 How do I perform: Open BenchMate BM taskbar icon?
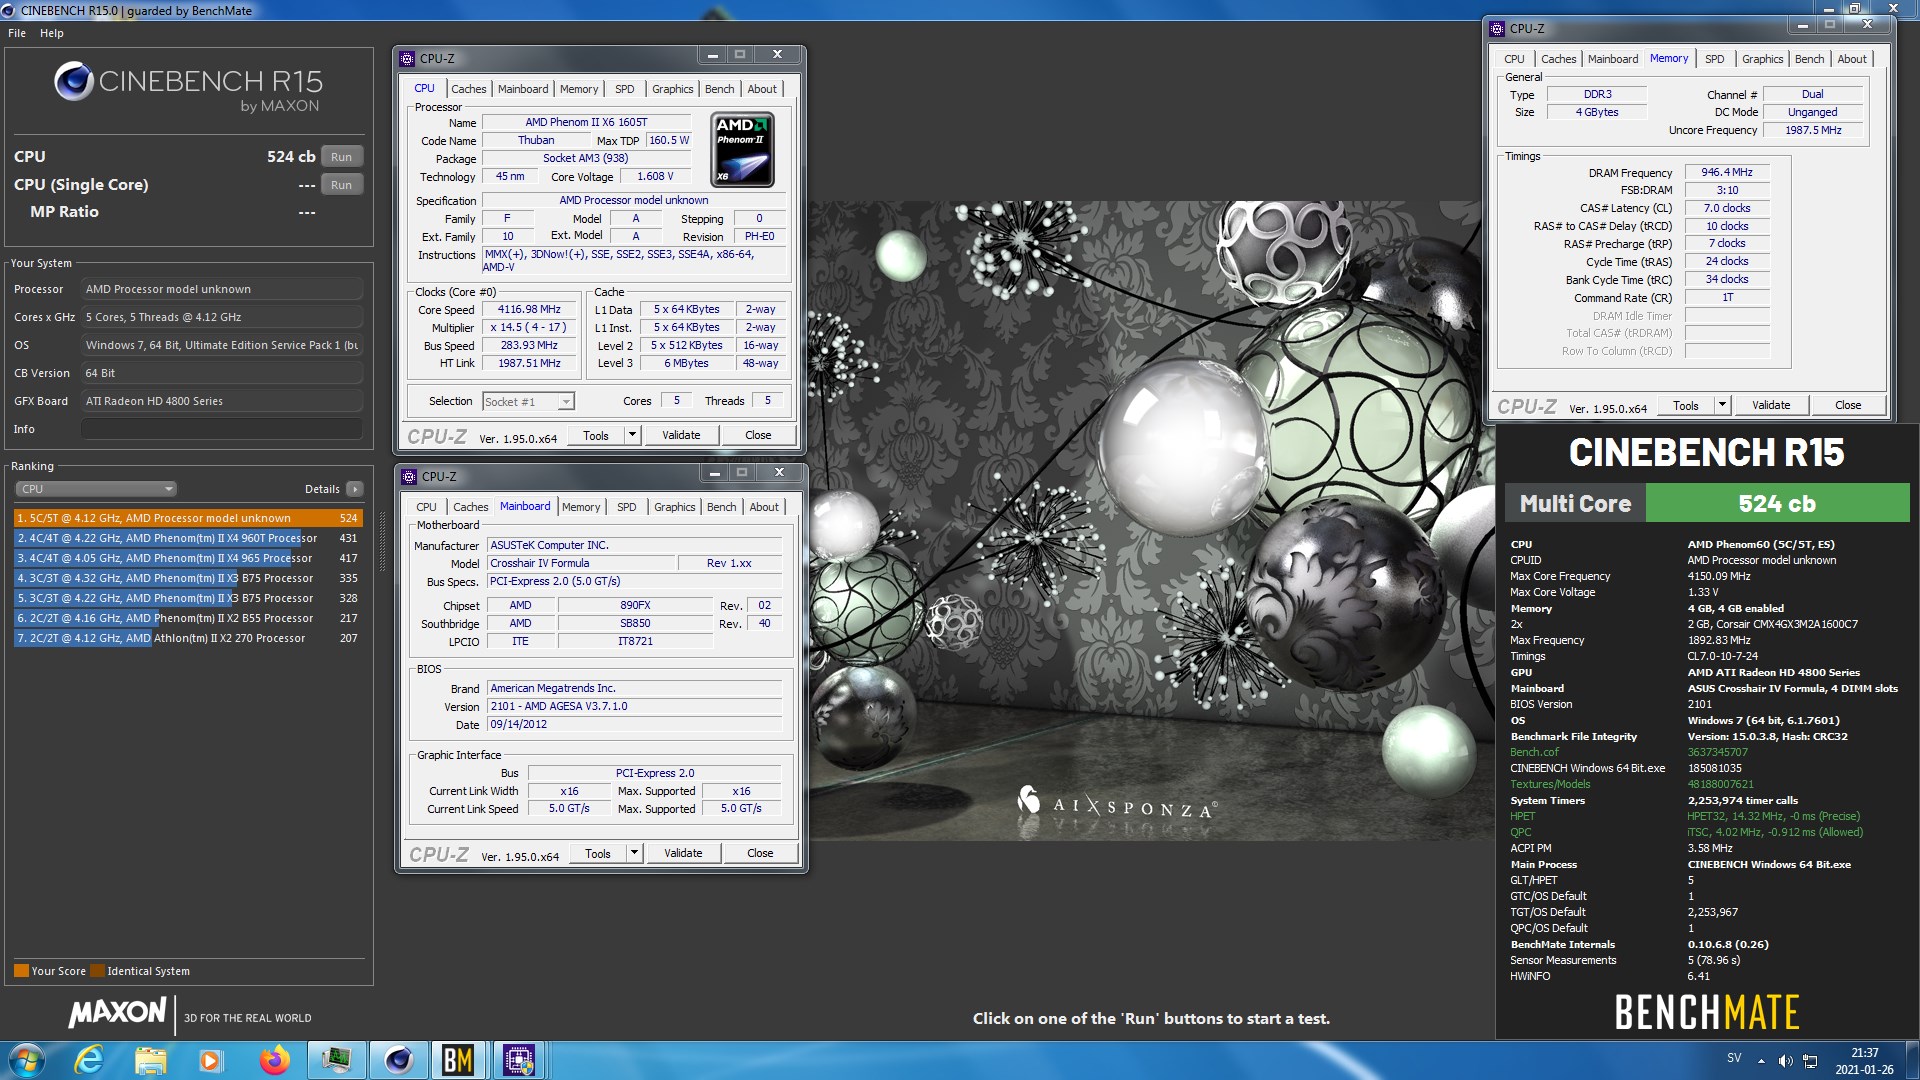[458, 1060]
